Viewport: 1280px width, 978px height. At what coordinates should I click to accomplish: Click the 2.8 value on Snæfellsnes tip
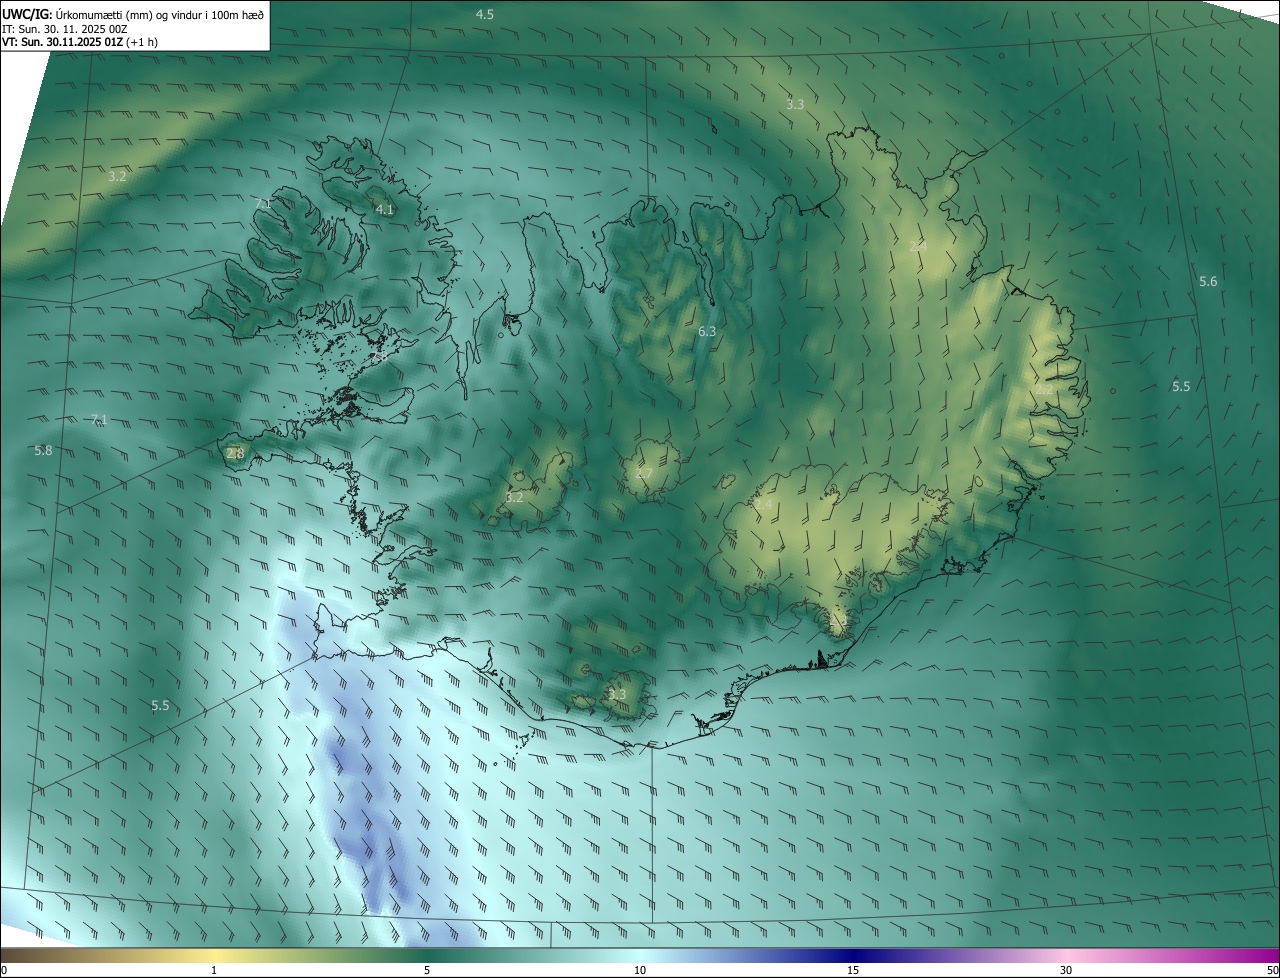[x=235, y=454]
